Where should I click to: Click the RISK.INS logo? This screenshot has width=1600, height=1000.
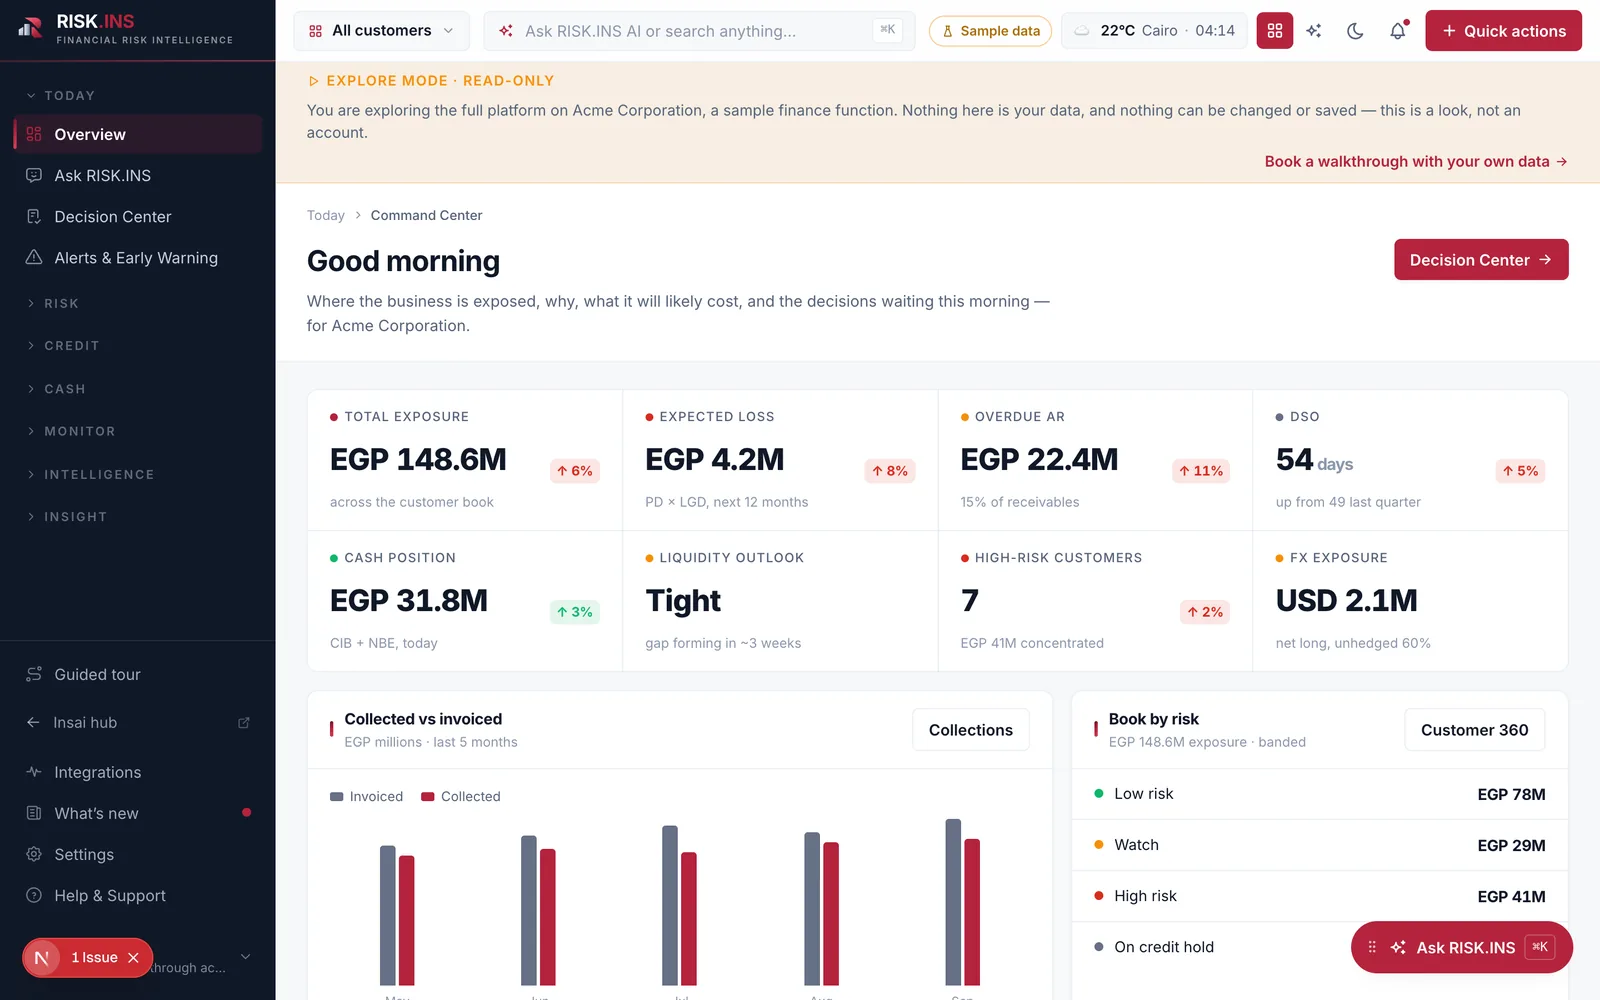[x=125, y=30]
